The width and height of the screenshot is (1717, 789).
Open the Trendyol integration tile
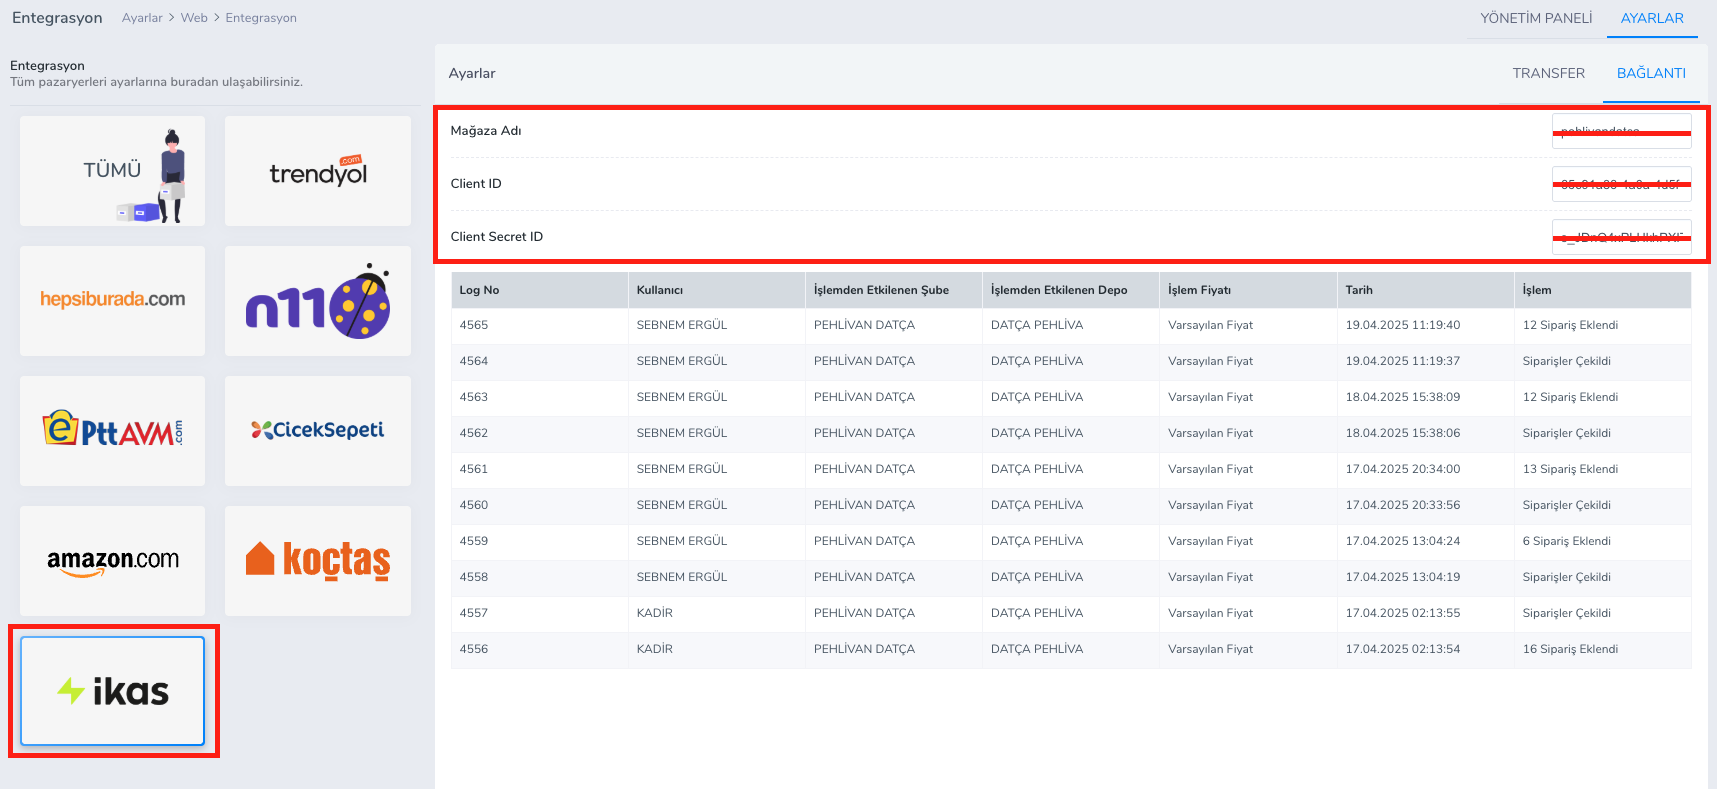click(x=318, y=171)
